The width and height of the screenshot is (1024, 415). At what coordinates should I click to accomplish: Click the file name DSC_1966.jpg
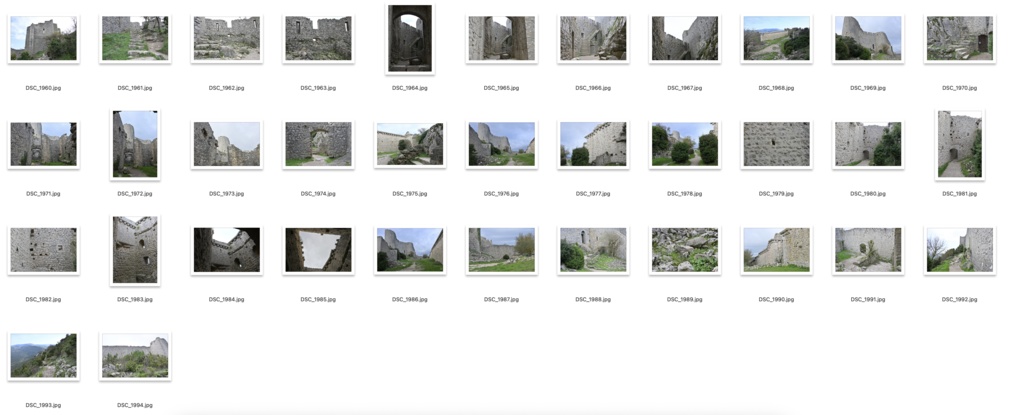tap(593, 88)
